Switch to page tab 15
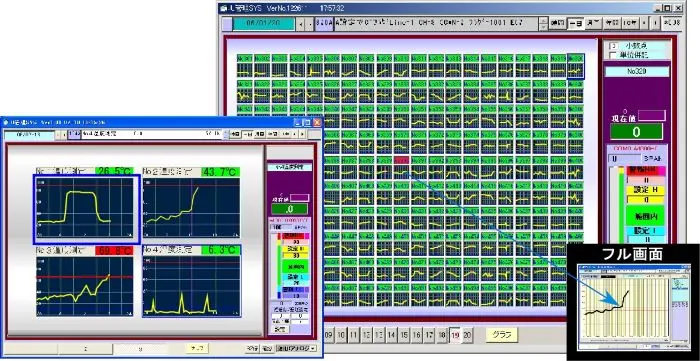Image resolution: width=700 pixels, height=361 pixels. point(404,335)
